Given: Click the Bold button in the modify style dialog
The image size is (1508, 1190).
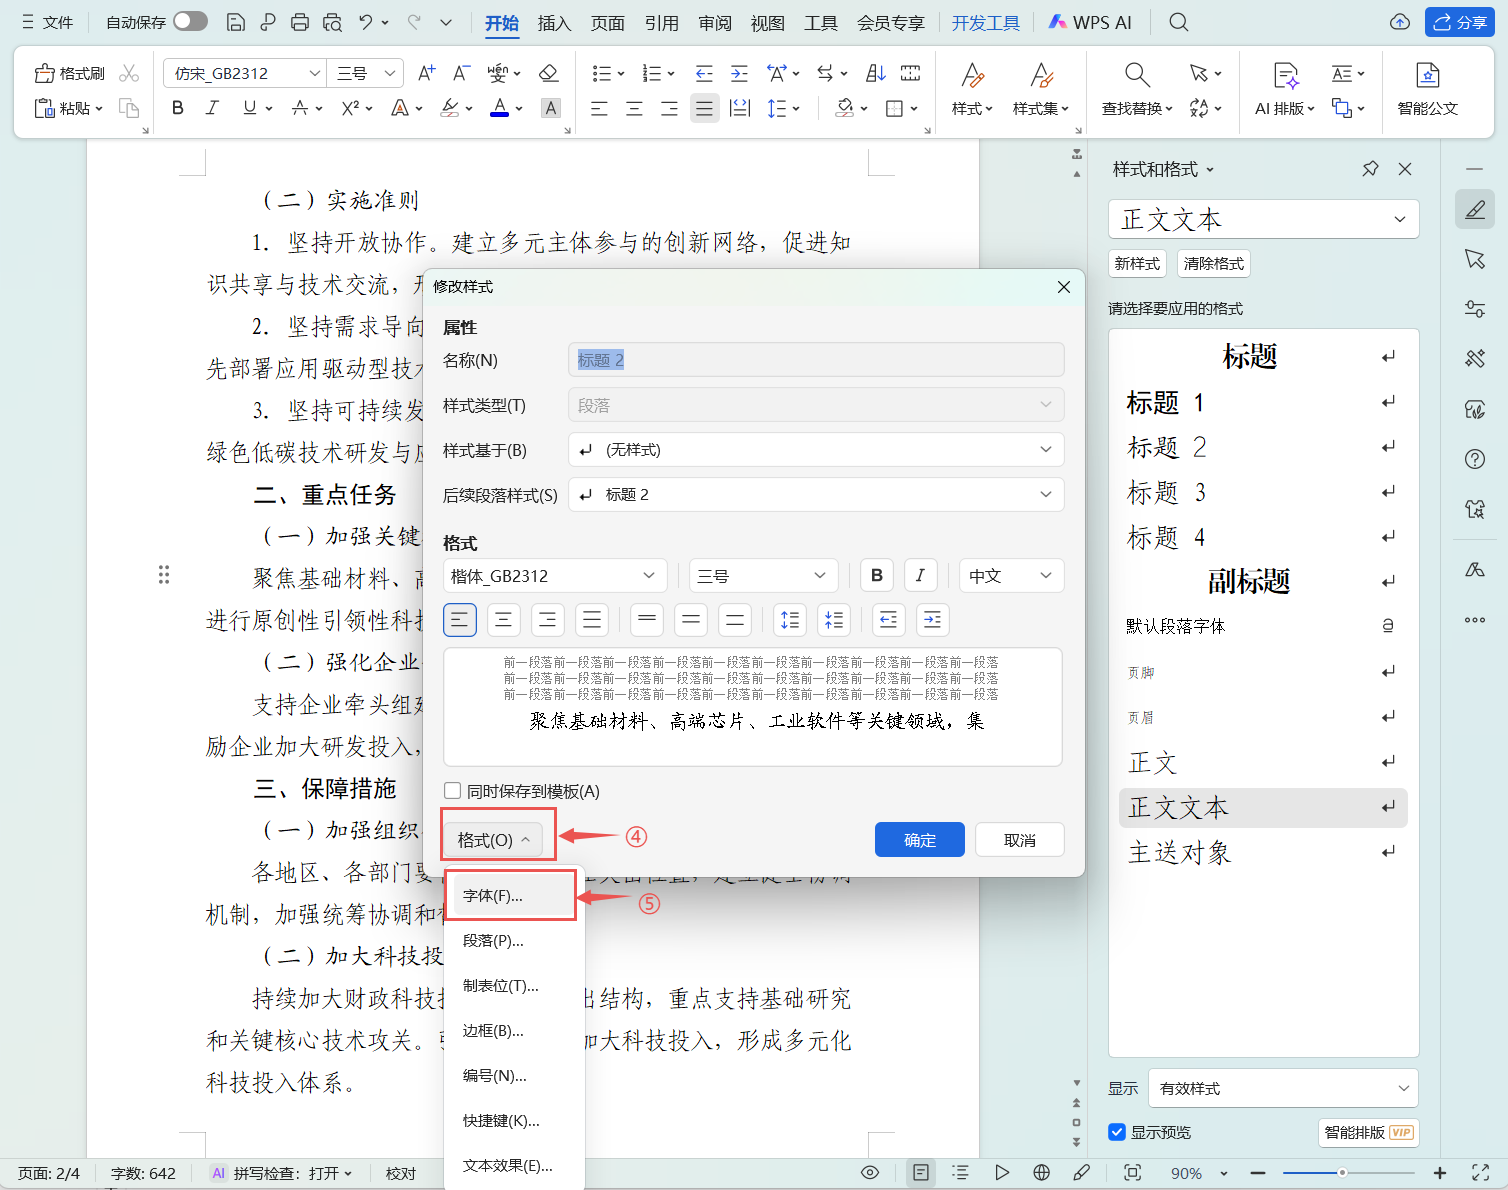Looking at the screenshot, I should point(876,576).
